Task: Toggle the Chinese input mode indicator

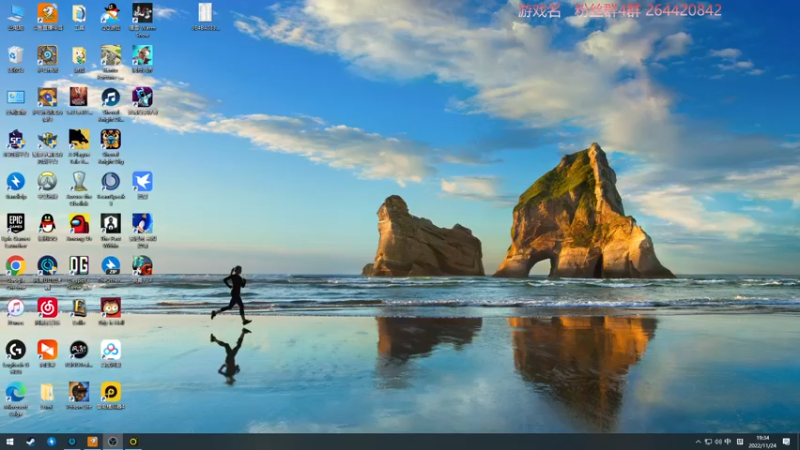Action: tap(728, 442)
